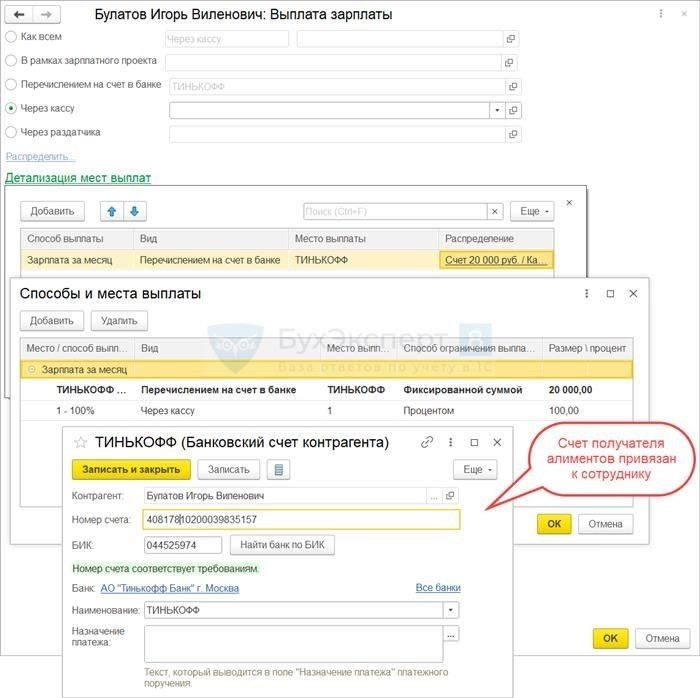Open 'Все банки' link
The width and height of the screenshot is (700, 698).
[x=438, y=588]
